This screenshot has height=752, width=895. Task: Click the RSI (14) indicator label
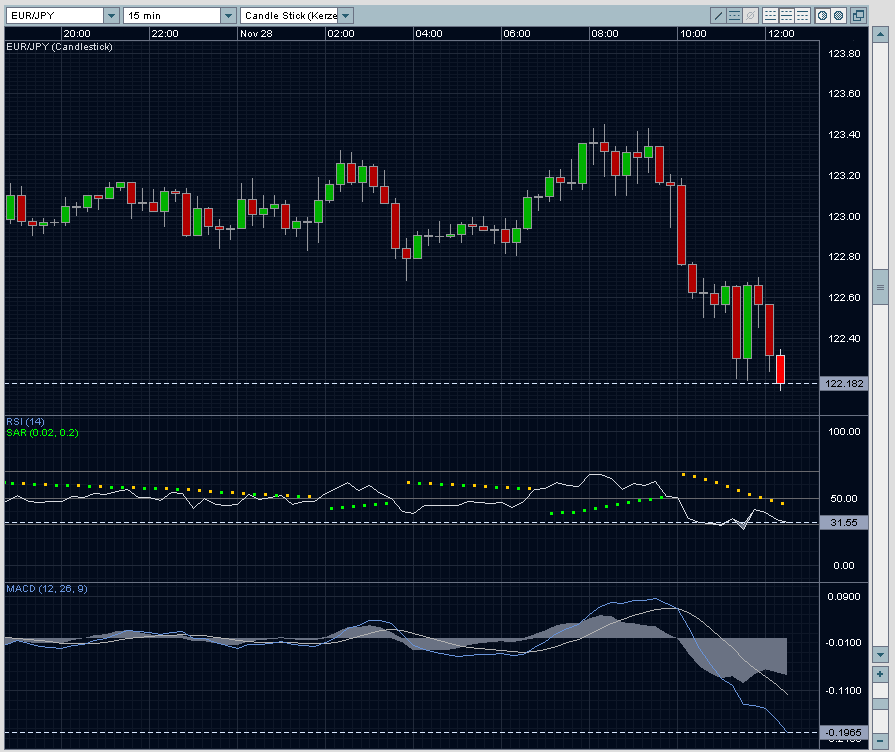point(25,421)
